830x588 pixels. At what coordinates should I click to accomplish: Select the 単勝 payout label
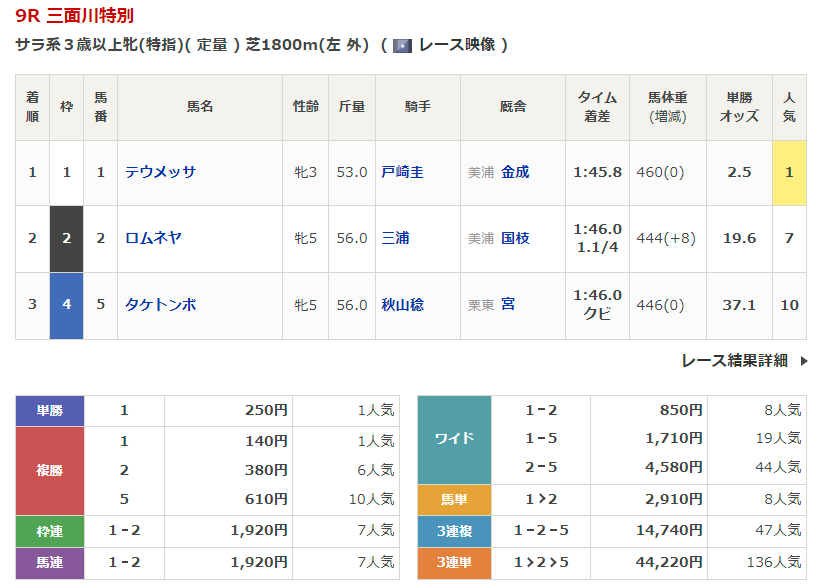click(50, 410)
